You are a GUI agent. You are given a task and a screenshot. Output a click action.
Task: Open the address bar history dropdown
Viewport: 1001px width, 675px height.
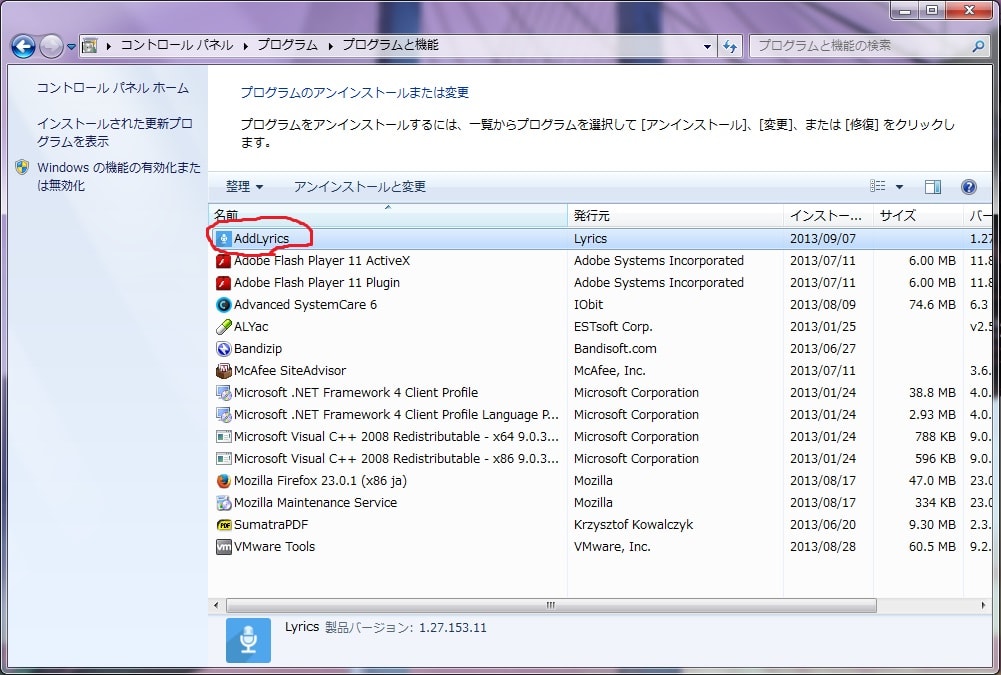point(707,46)
